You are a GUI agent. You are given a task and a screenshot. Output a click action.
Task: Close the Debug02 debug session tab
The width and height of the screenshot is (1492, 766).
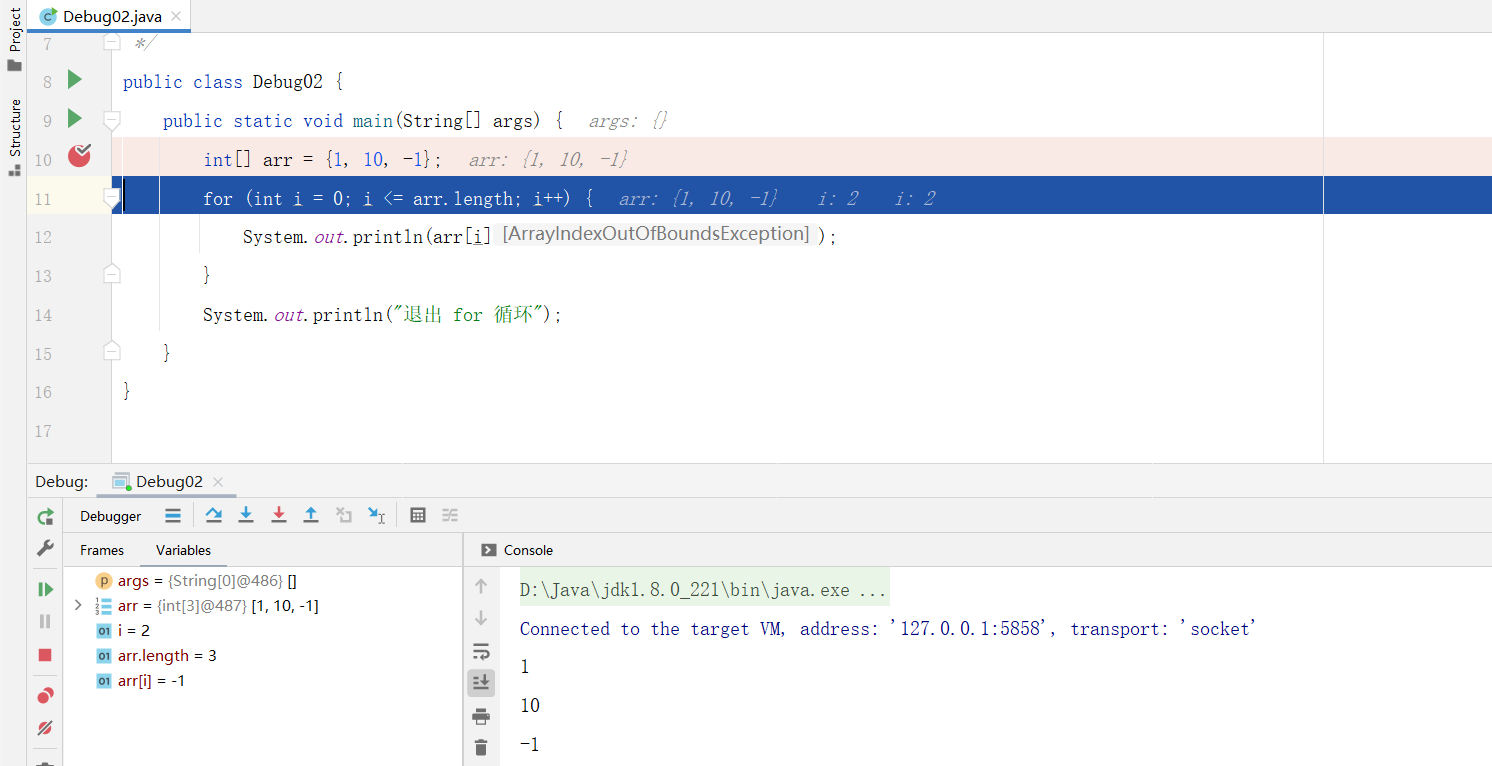point(218,482)
